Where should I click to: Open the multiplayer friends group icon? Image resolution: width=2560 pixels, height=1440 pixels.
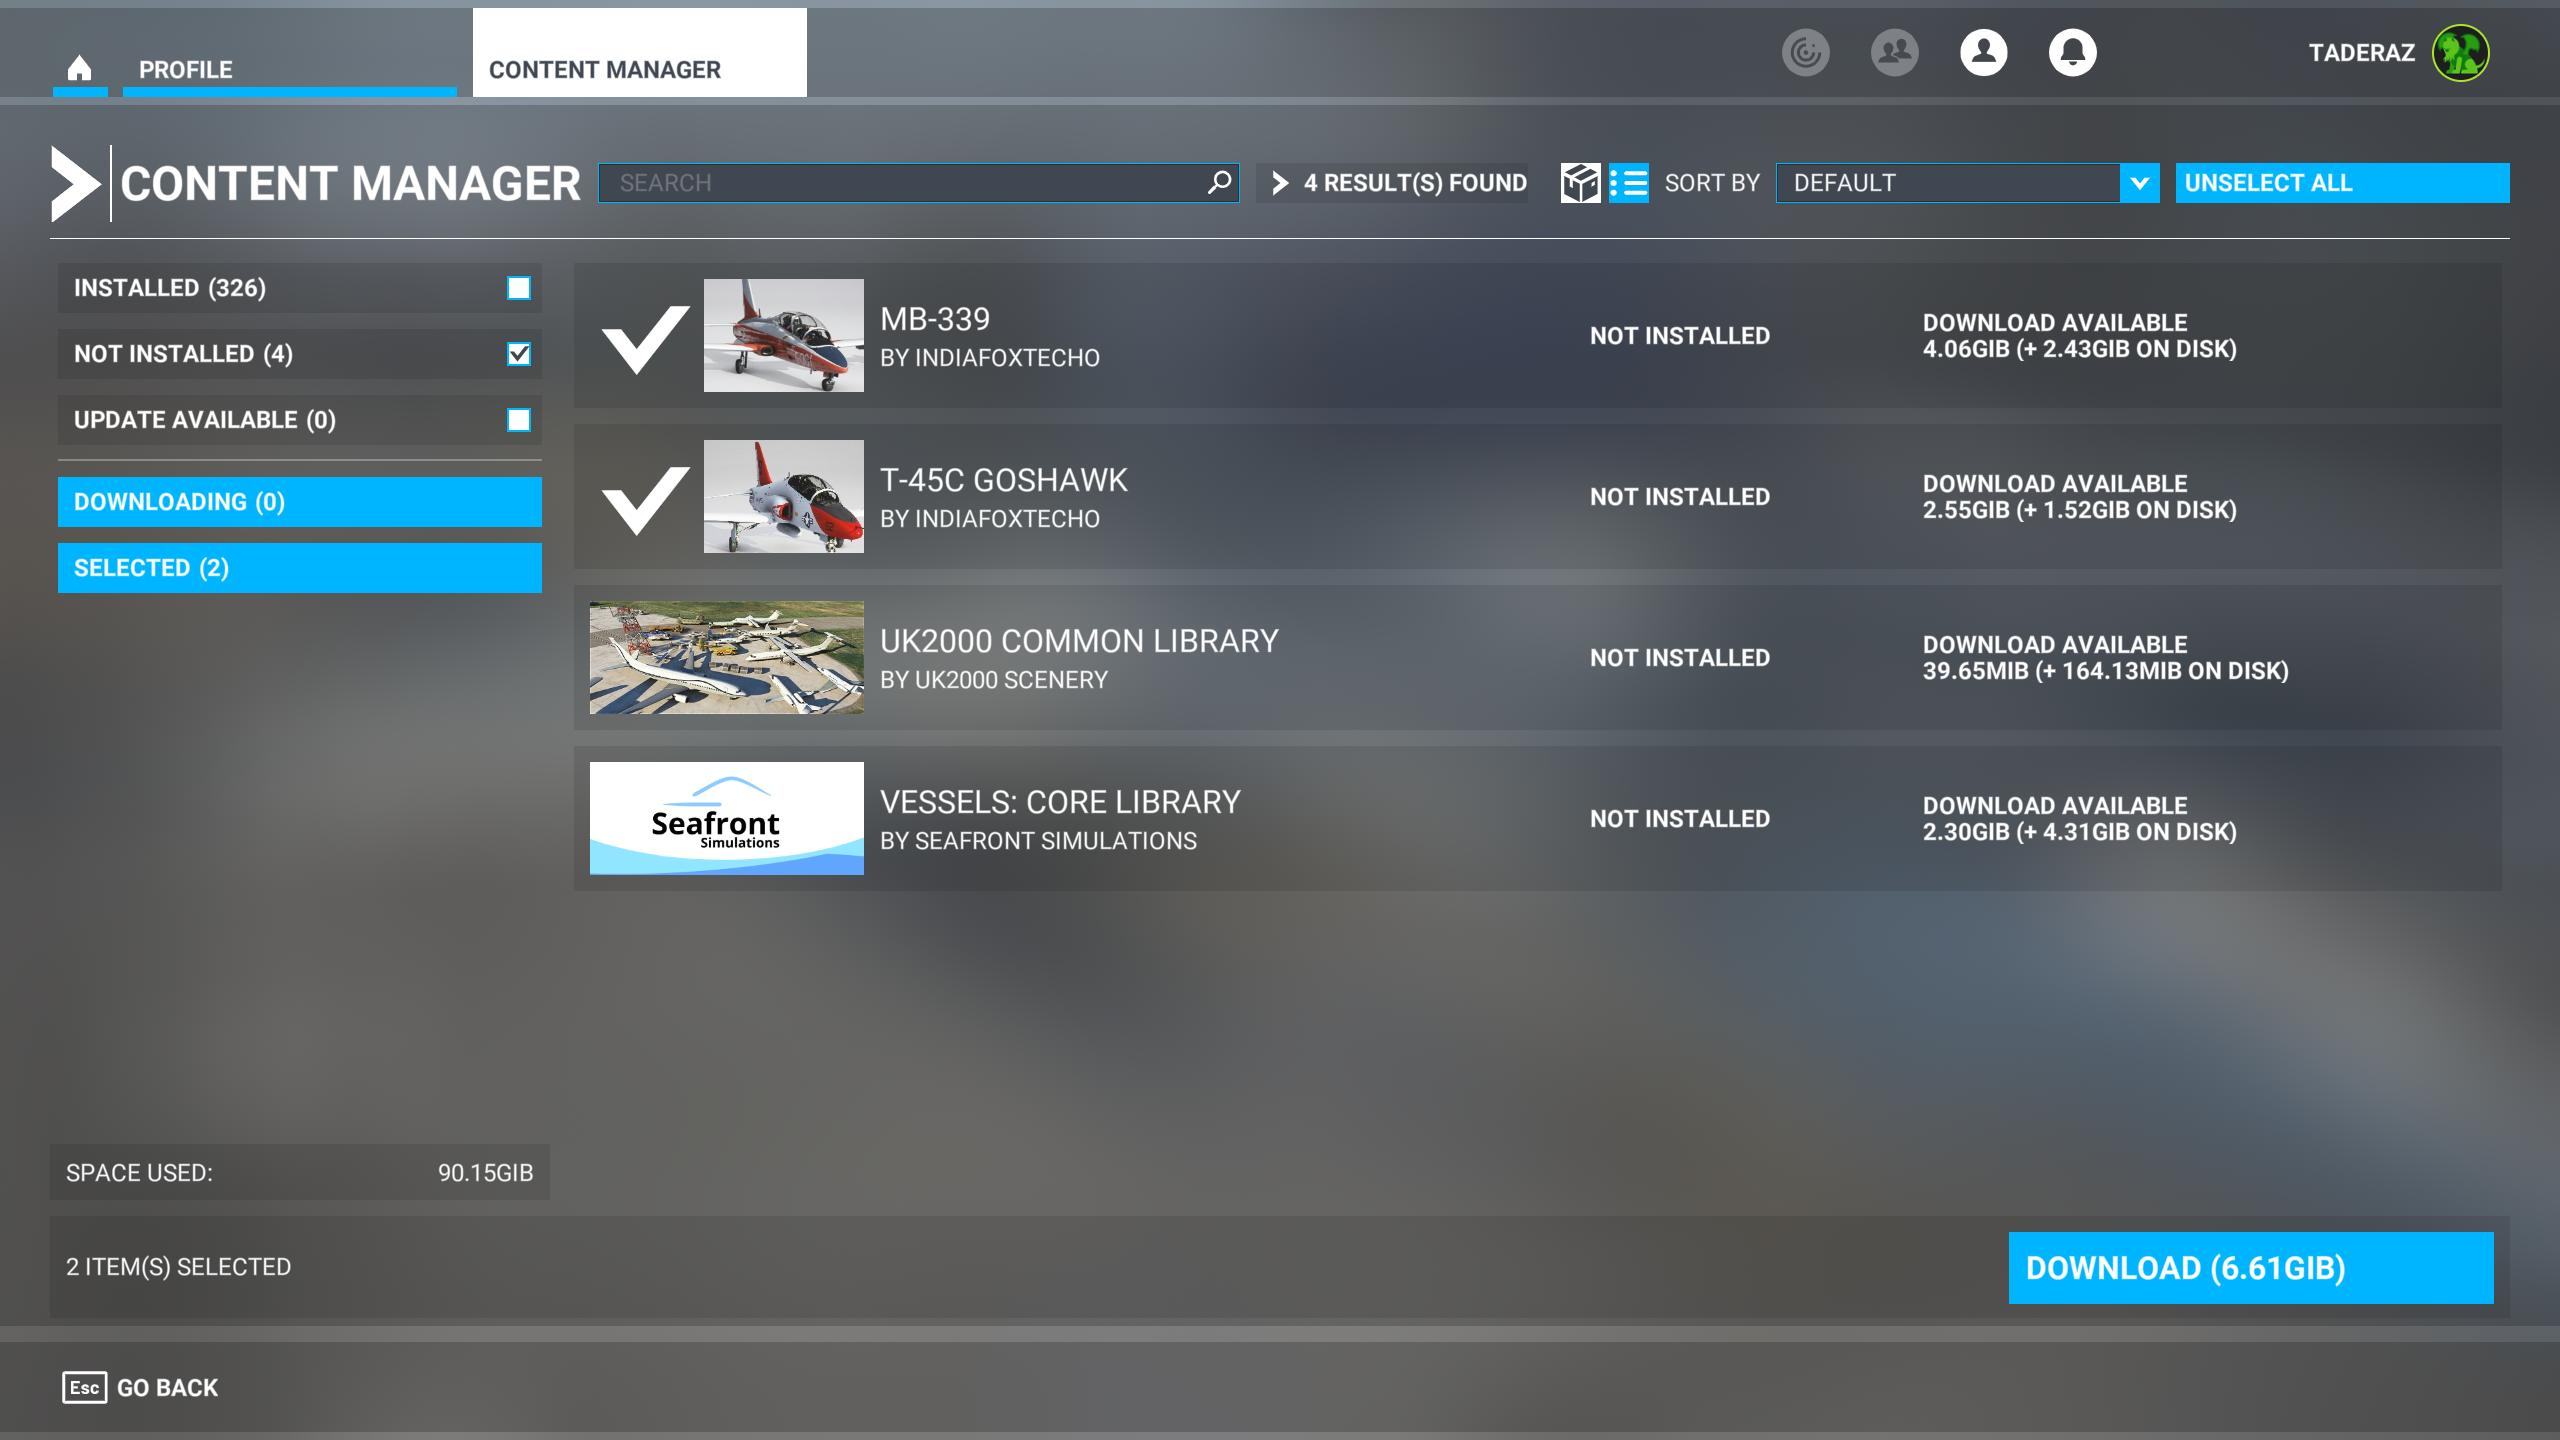tap(1894, 52)
